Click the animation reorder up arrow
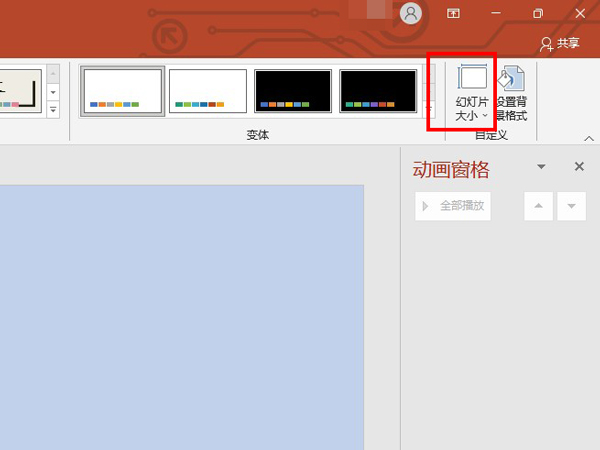600x450 pixels. (538, 206)
